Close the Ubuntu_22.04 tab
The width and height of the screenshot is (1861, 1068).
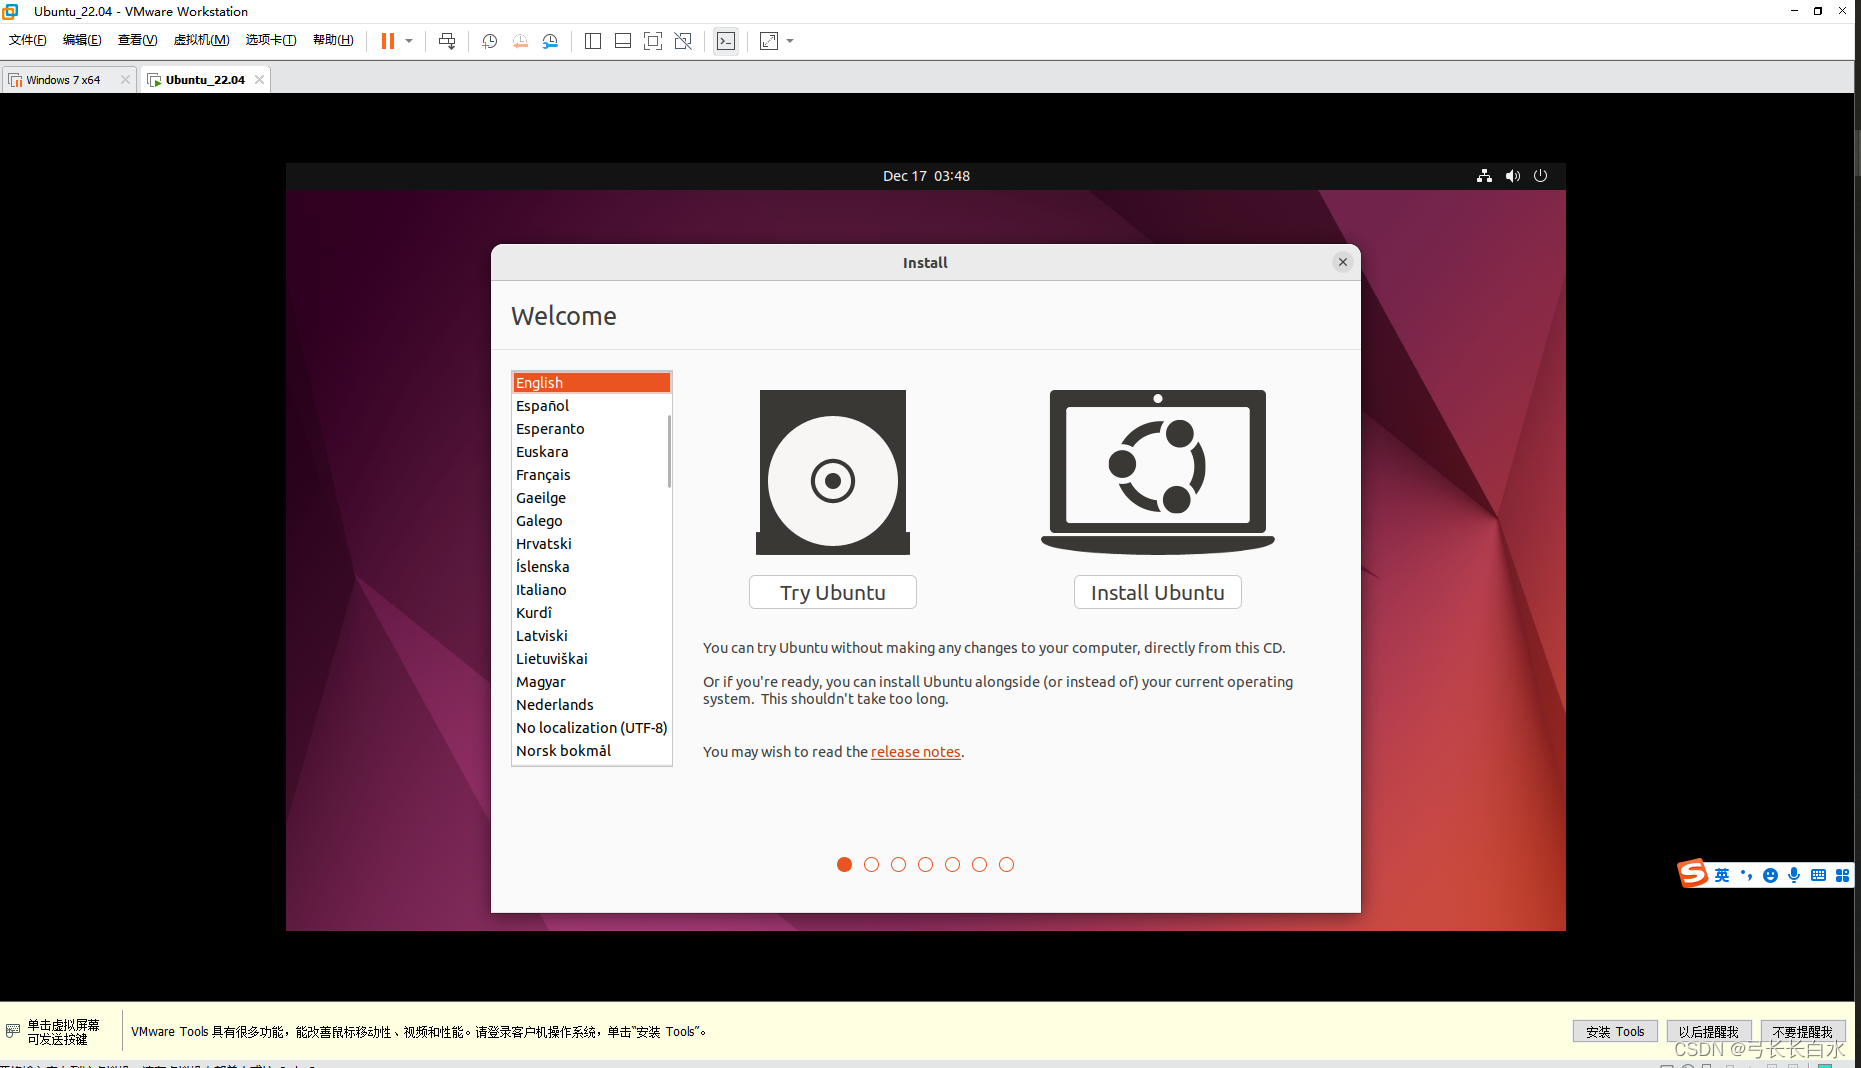point(259,80)
